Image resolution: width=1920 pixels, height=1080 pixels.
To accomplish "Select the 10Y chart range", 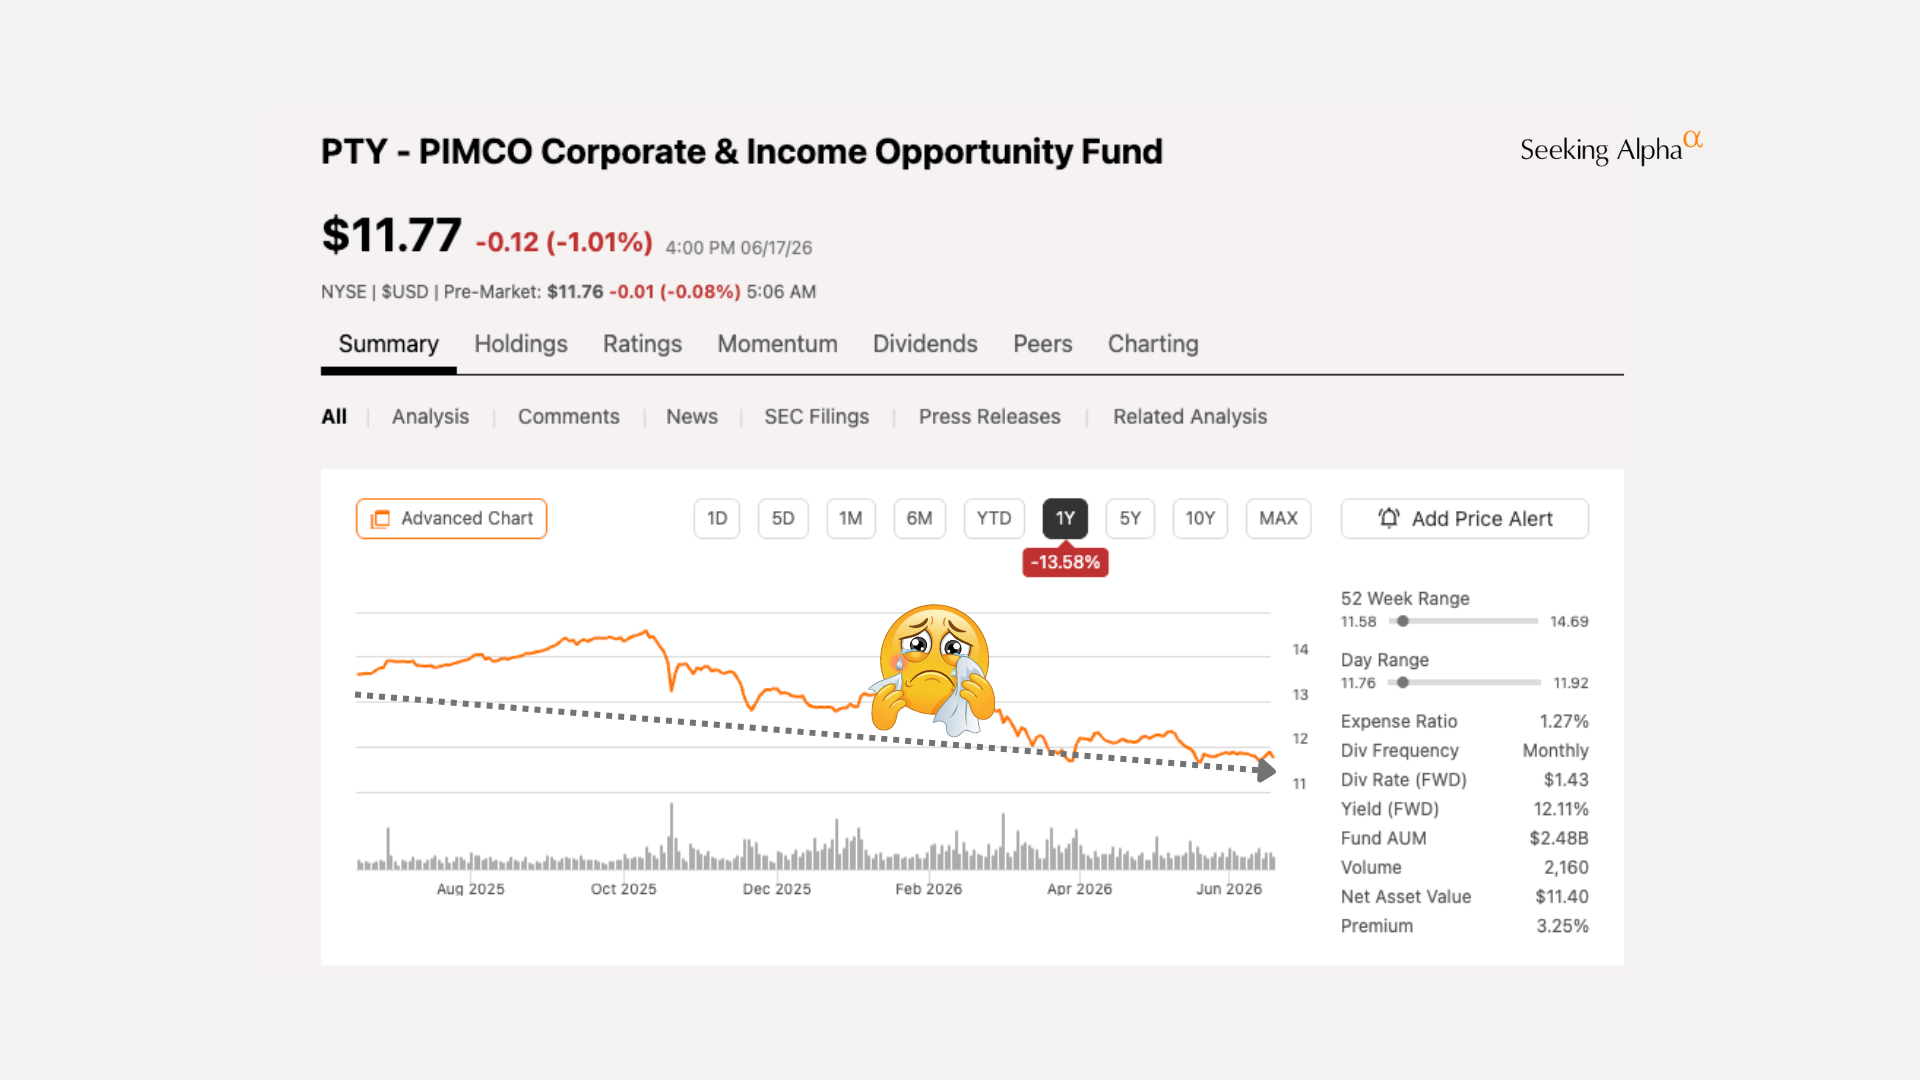I will (1200, 518).
